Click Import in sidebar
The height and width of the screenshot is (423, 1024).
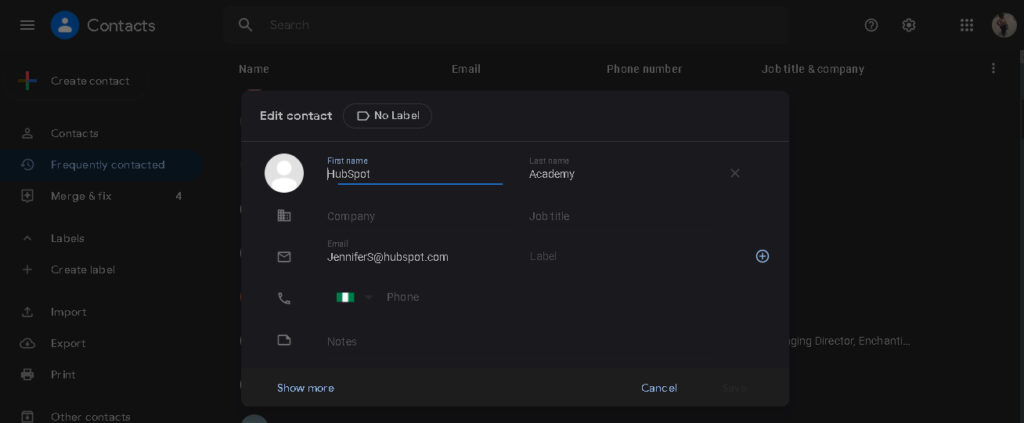tap(68, 312)
